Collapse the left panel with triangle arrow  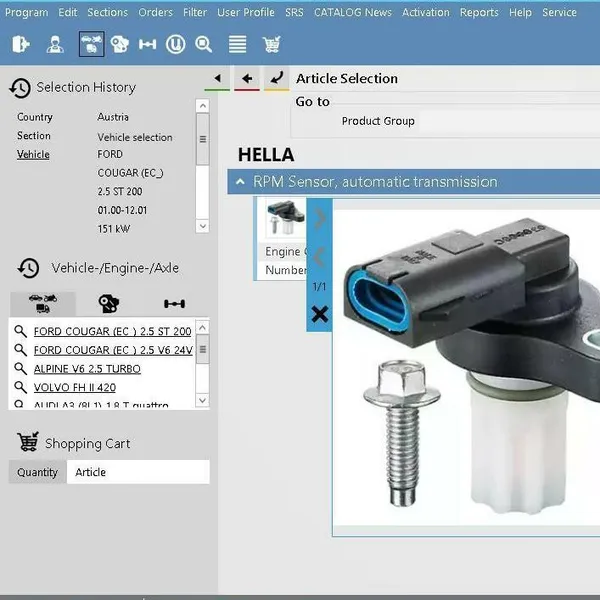[x=217, y=78]
